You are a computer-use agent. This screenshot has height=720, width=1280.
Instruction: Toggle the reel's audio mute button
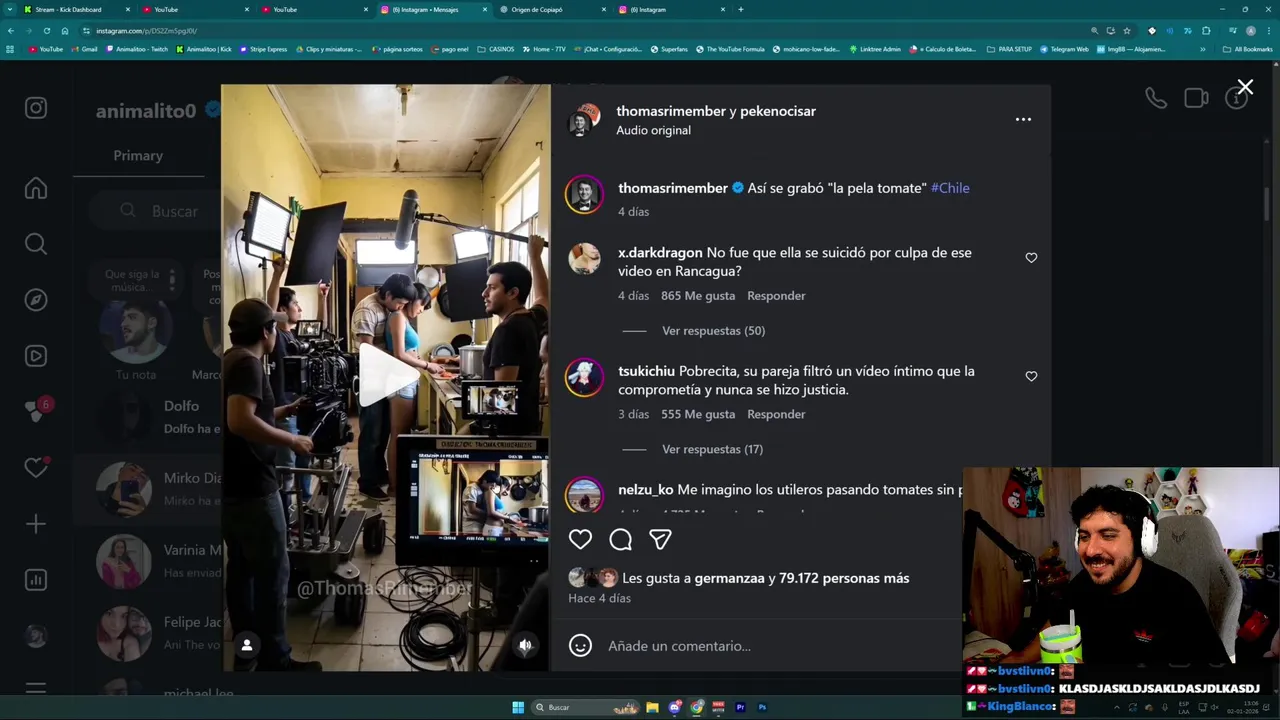pyautogui.click(x=525, y=645)
